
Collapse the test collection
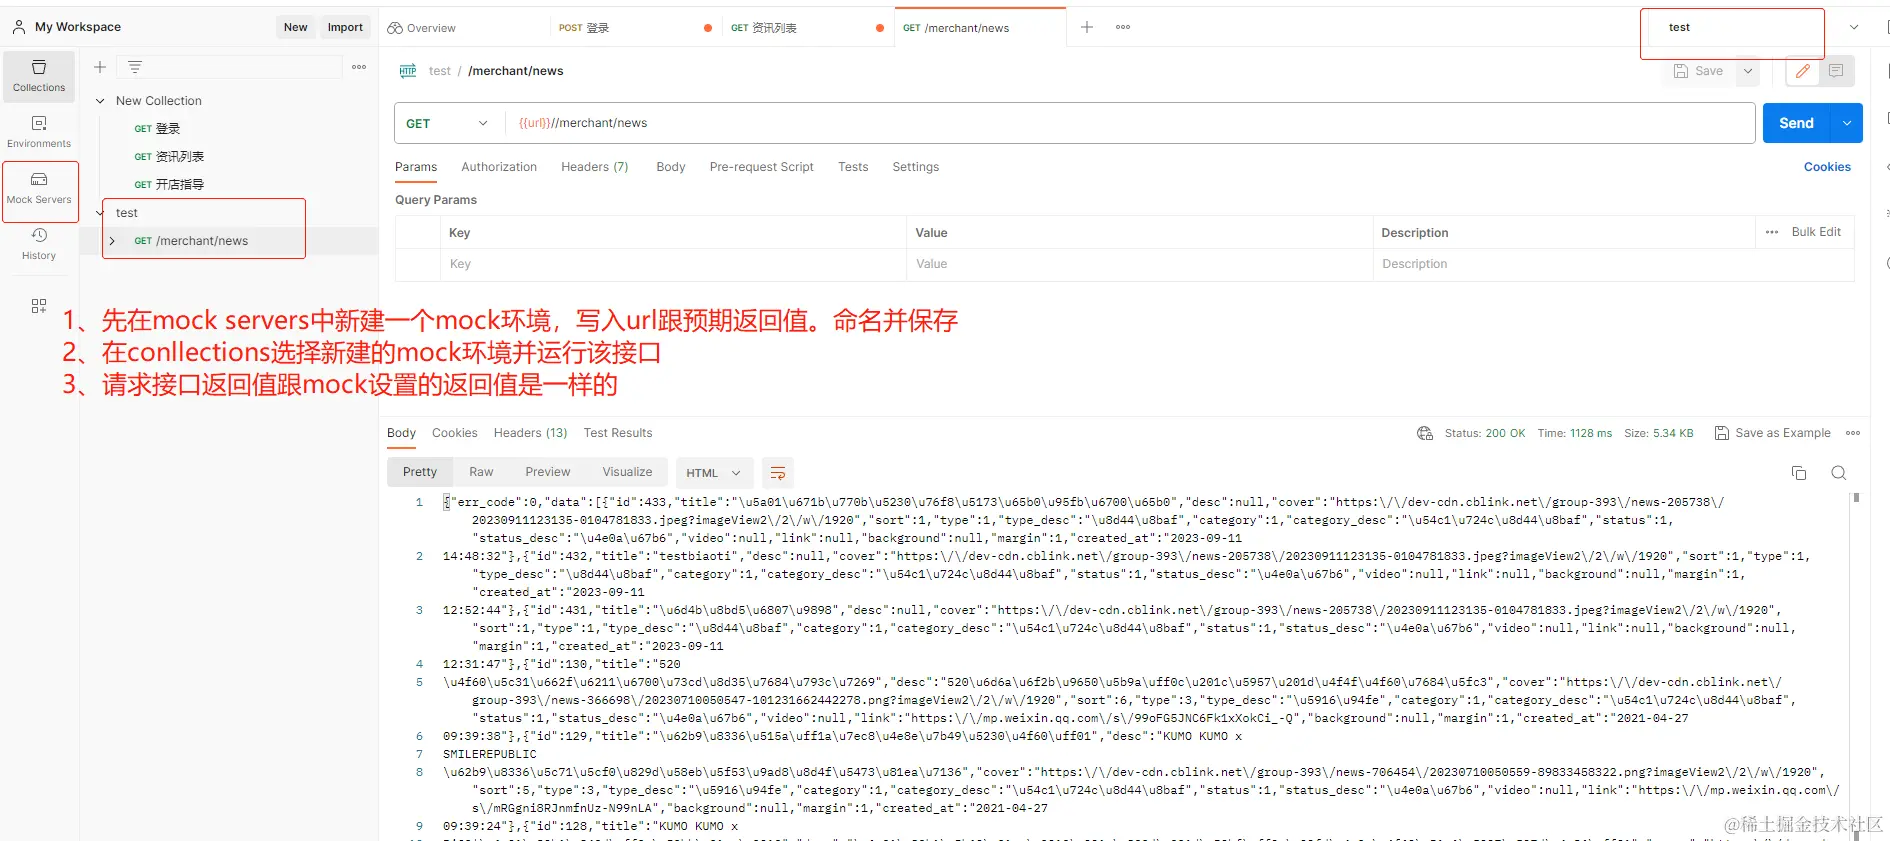tap(100, 213)
